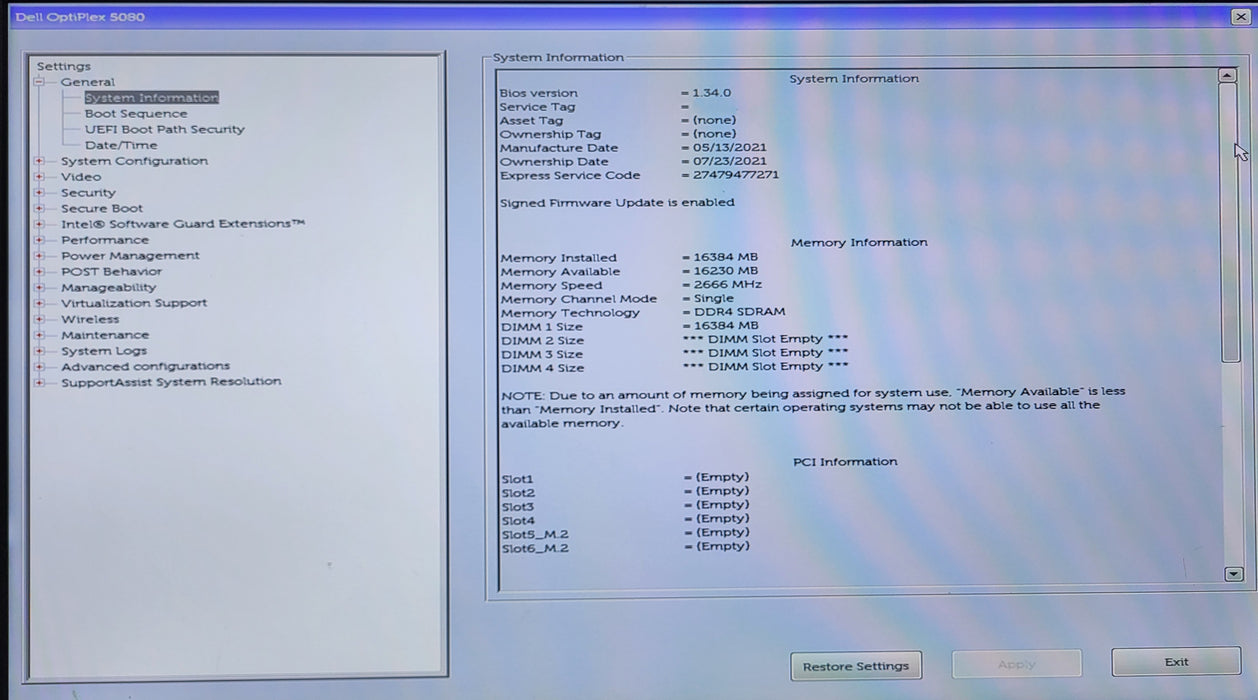Select the System Logs label

(103, 351)
